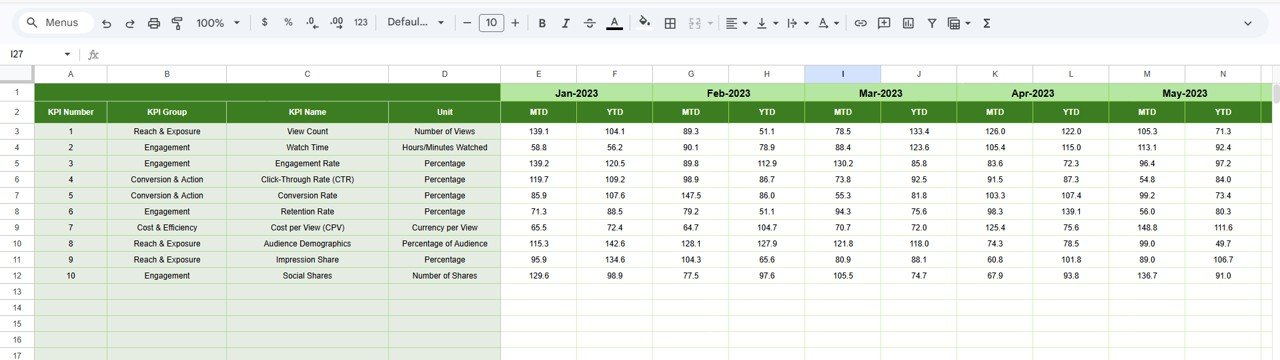The height and width of the screenshot is (360, 1280).
Task: Create a filter
Action: 932,22
